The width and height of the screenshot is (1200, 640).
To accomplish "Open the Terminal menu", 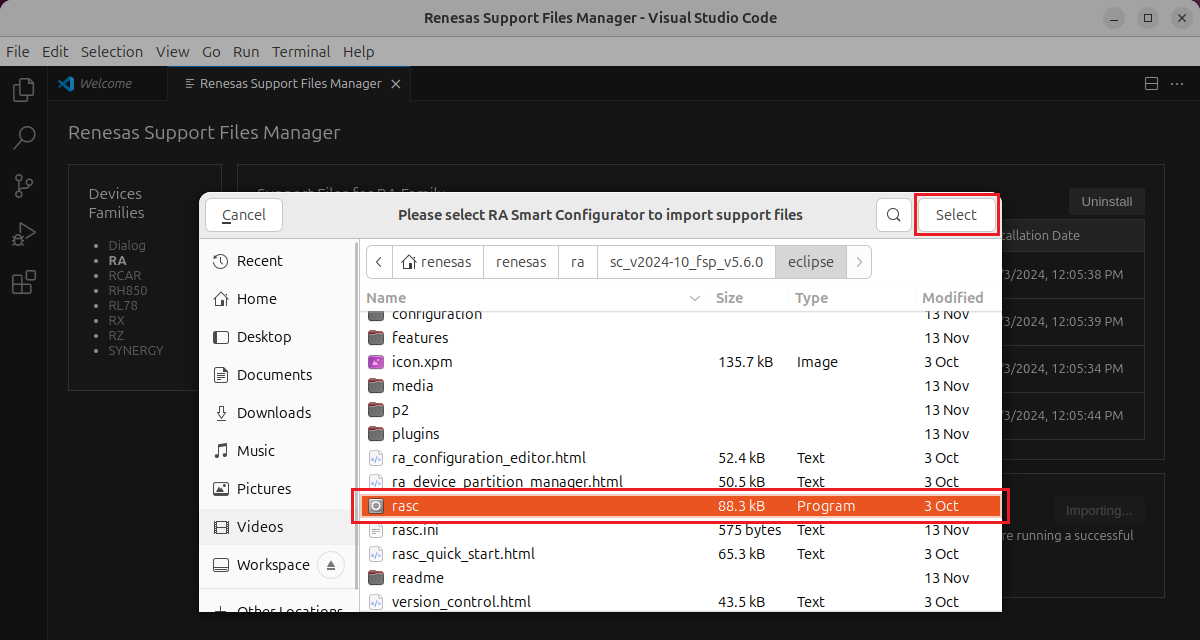I will pyautogui.click(x=301, y=52).
